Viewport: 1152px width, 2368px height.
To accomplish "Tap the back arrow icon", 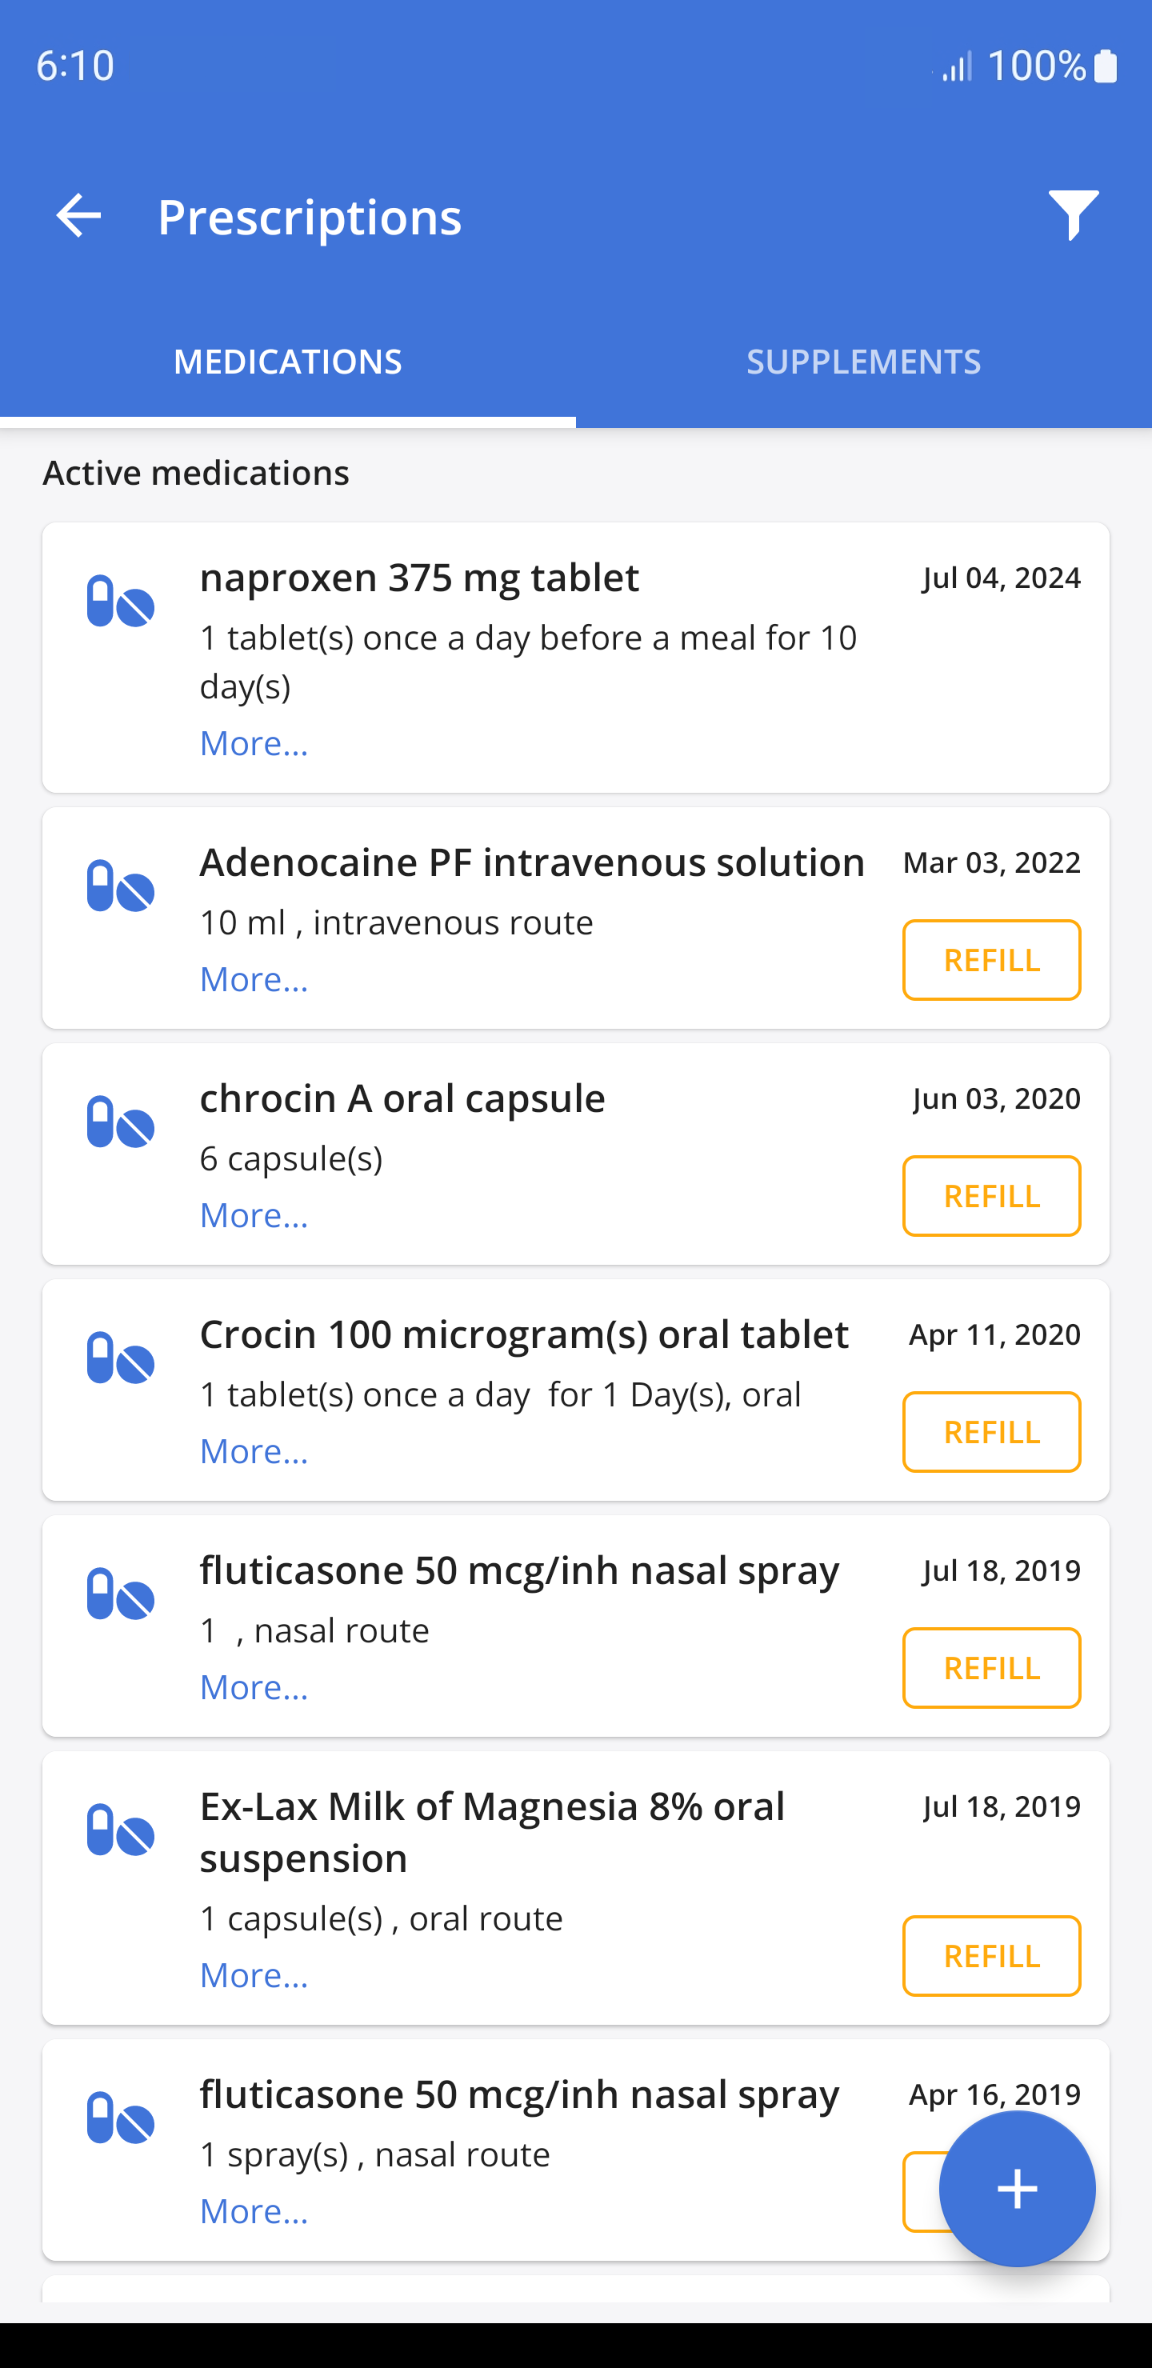I will pyautogui.click(x=79, y=216).
